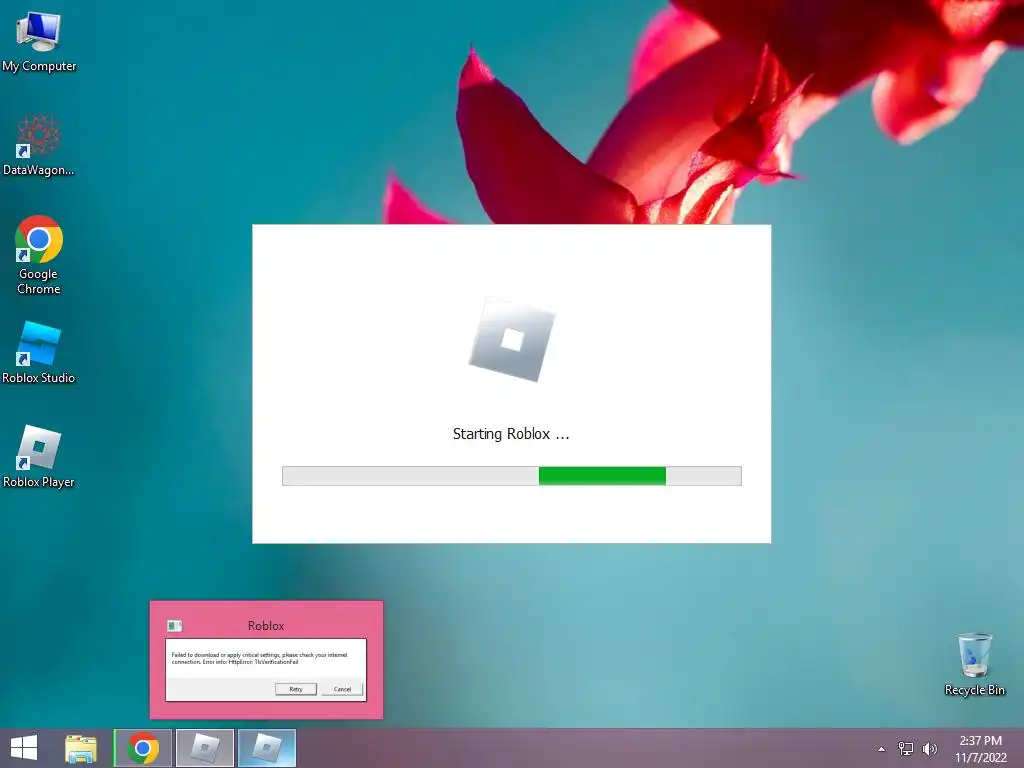Screen dimensions: 1024x768
Task: Select the Recycle Bin icon
Action: [x=974, y=664]
